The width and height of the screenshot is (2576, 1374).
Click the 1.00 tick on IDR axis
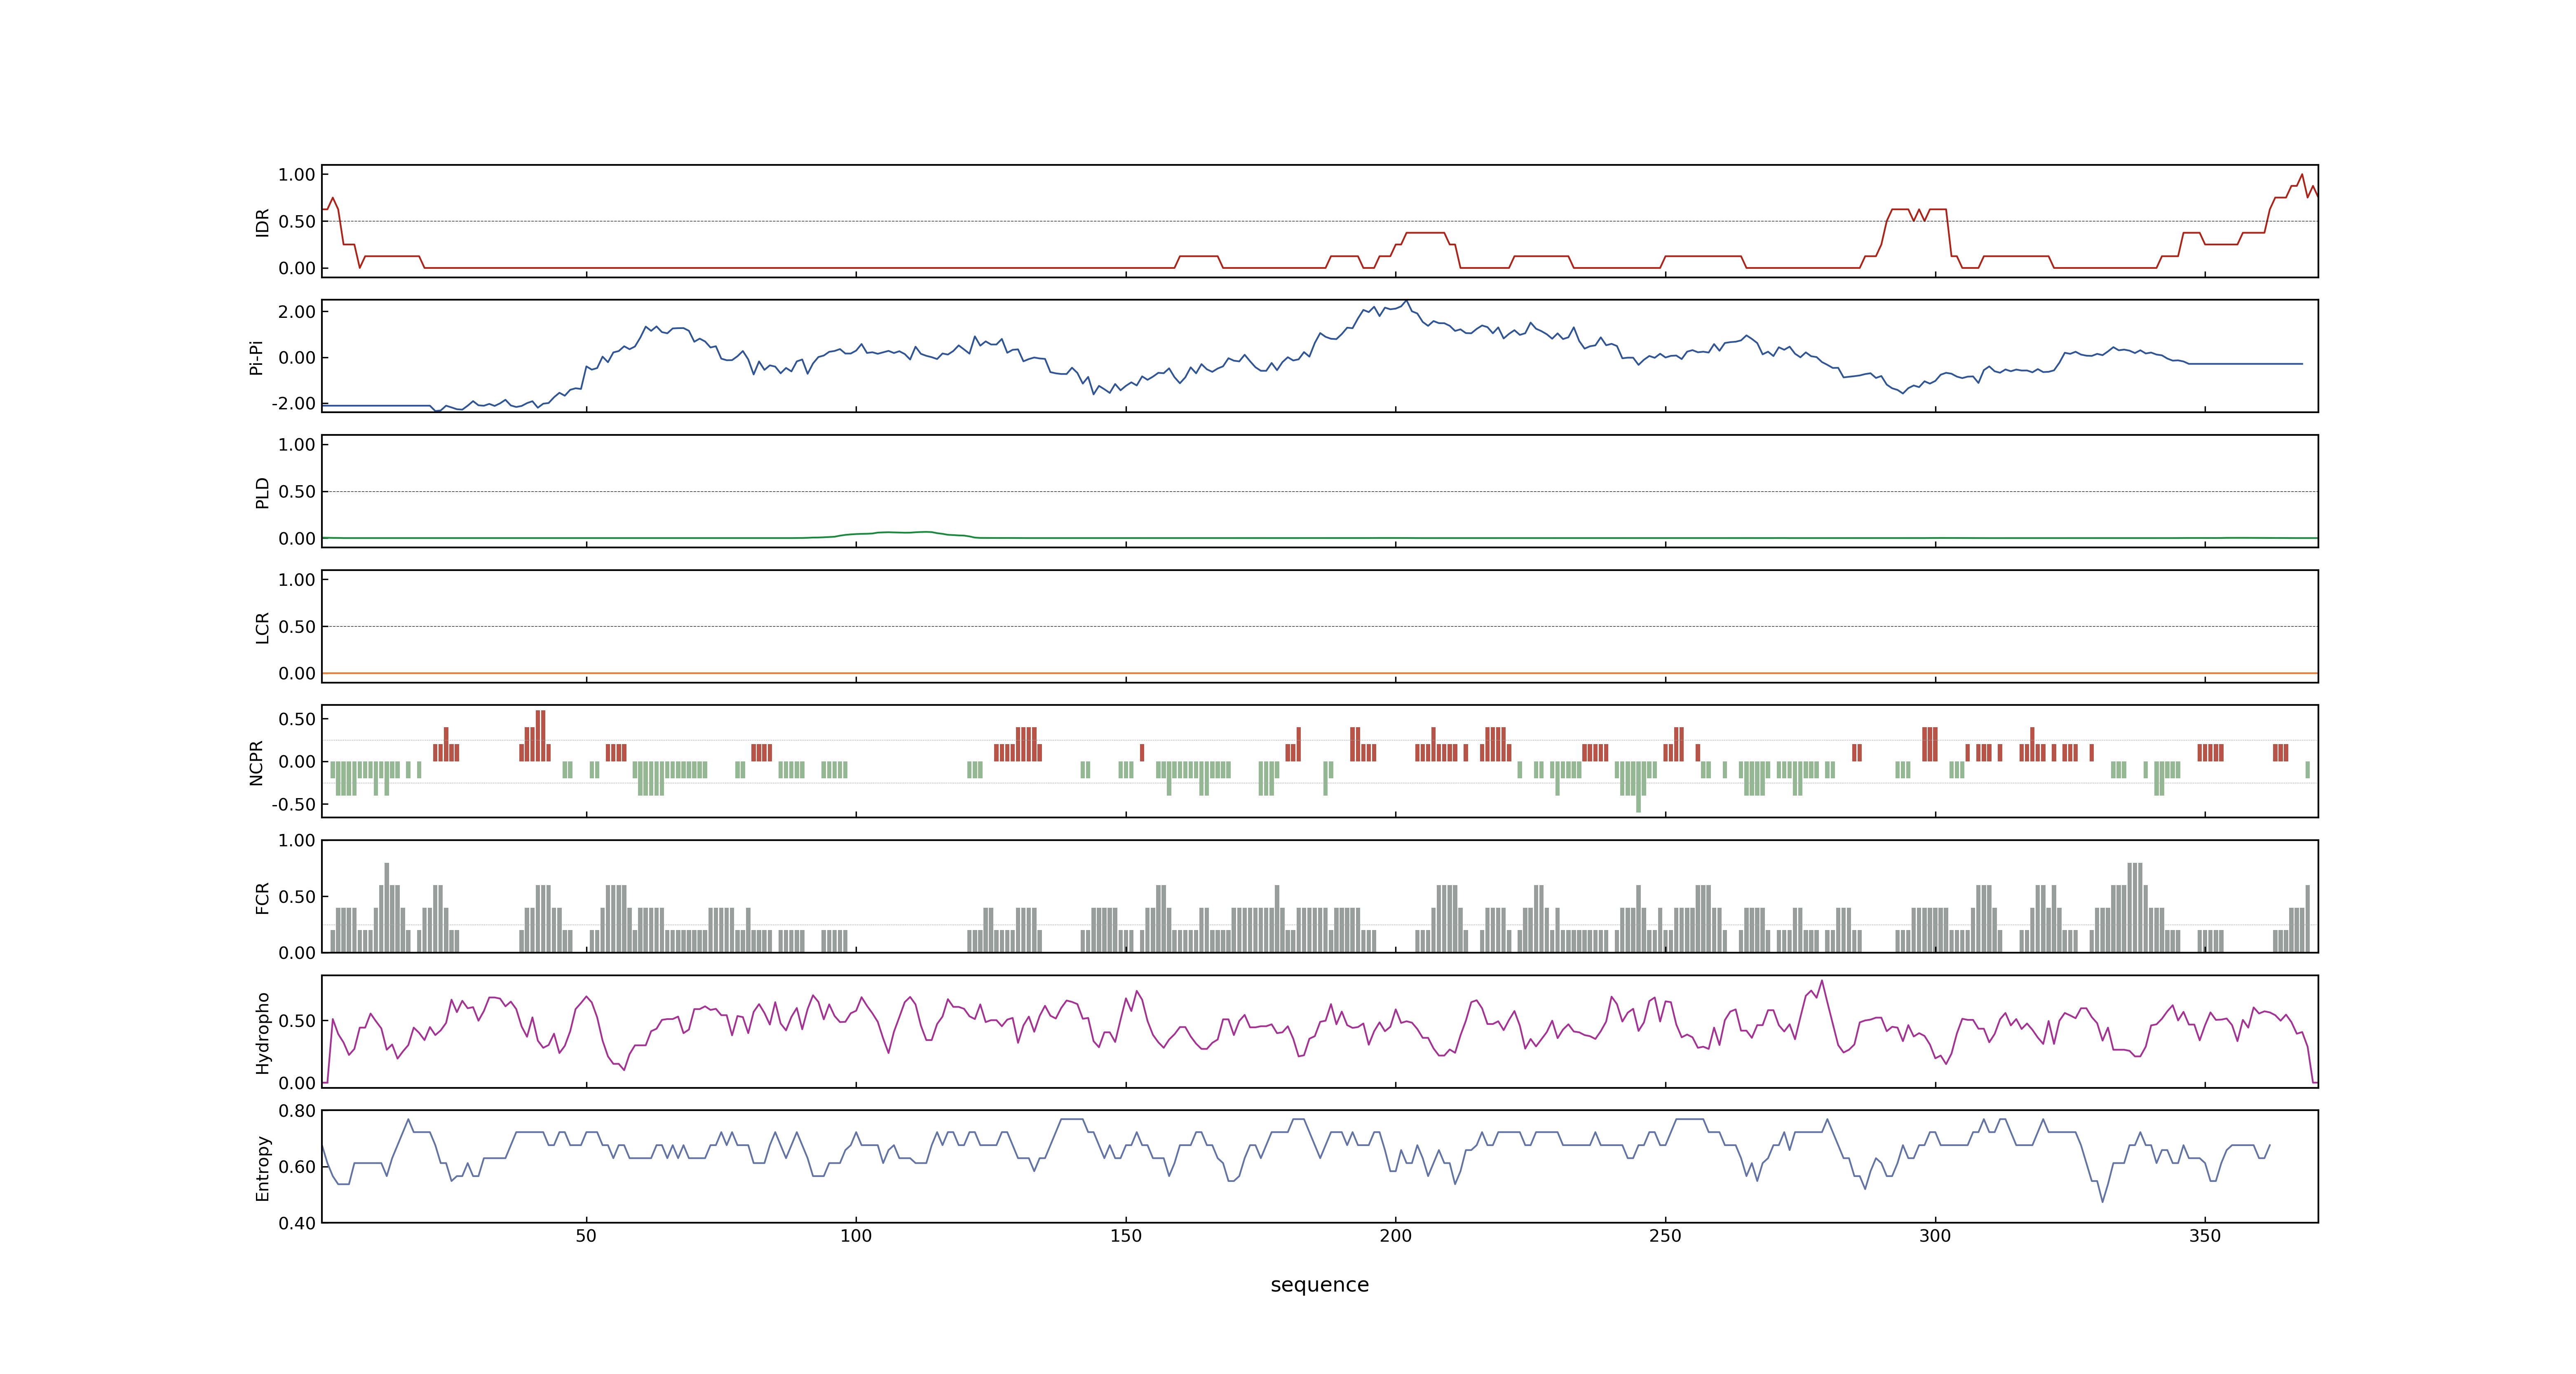297,175
